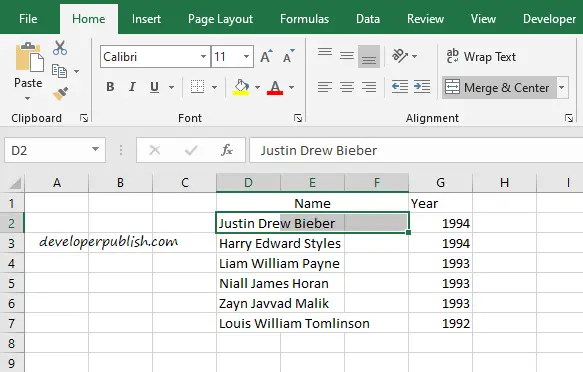Viewport: 583px width, 372px height.
Task: Click the Decrease Font Size icon
Action: [x=289, y=56]
